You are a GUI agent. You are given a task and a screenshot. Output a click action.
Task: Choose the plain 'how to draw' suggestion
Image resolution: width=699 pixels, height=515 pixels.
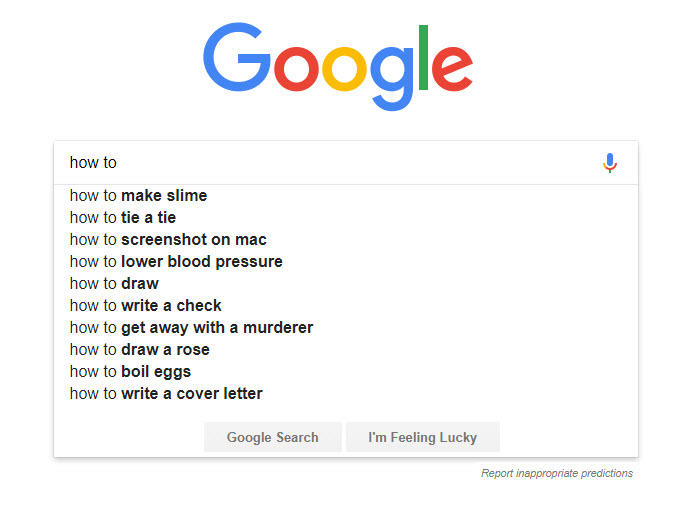tap(113, 284)
